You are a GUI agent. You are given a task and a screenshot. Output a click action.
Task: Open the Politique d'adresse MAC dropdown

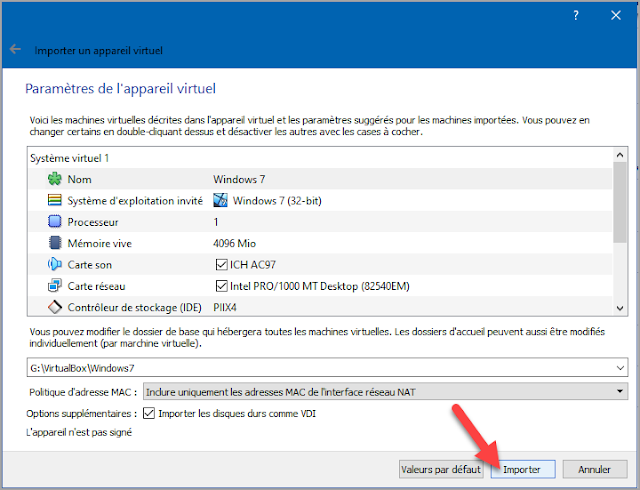(385, 392)
